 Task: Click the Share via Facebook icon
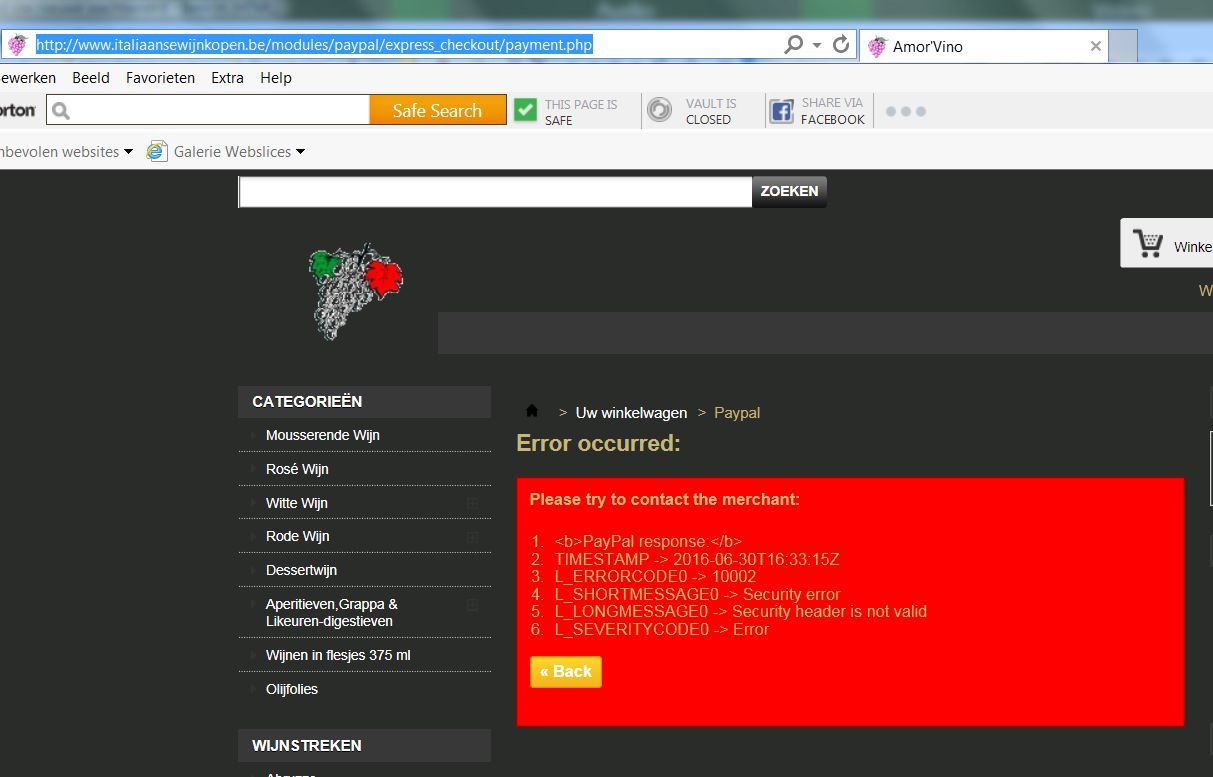tap(781, 111)
